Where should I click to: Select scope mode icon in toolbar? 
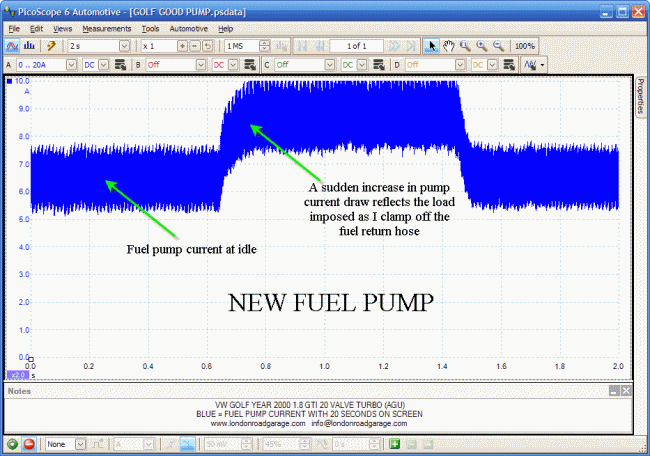point(12,46)
